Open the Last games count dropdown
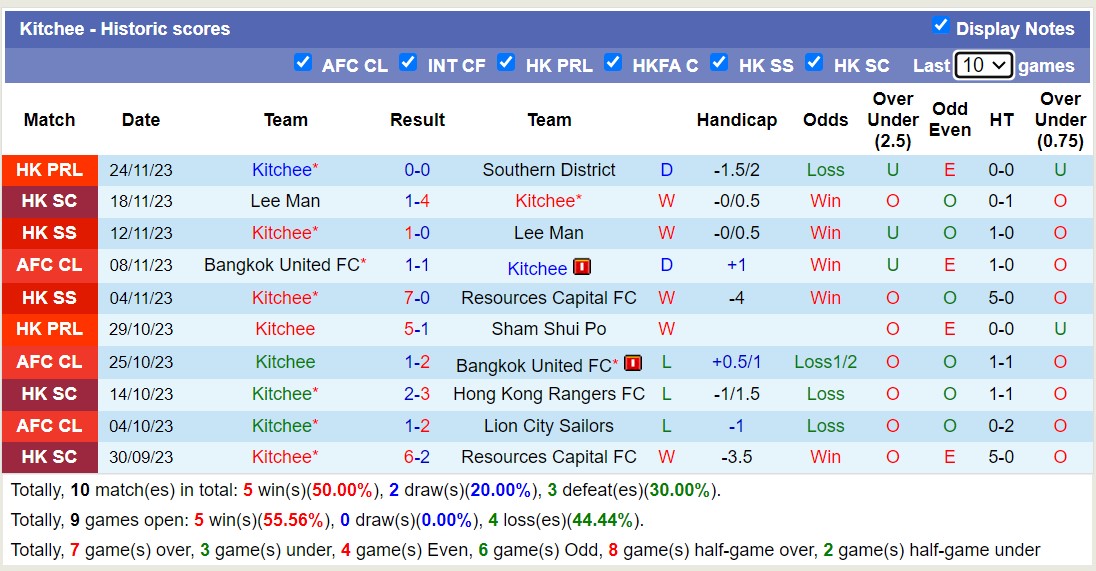Image resolution: width=1096 pixels, height=571 pixels. tap(983, 65)
